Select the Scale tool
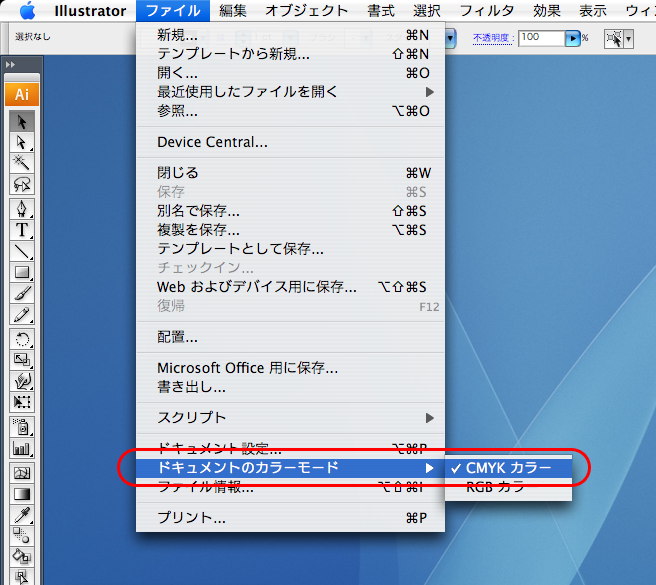656x585 pixels. tap(22, 360)
